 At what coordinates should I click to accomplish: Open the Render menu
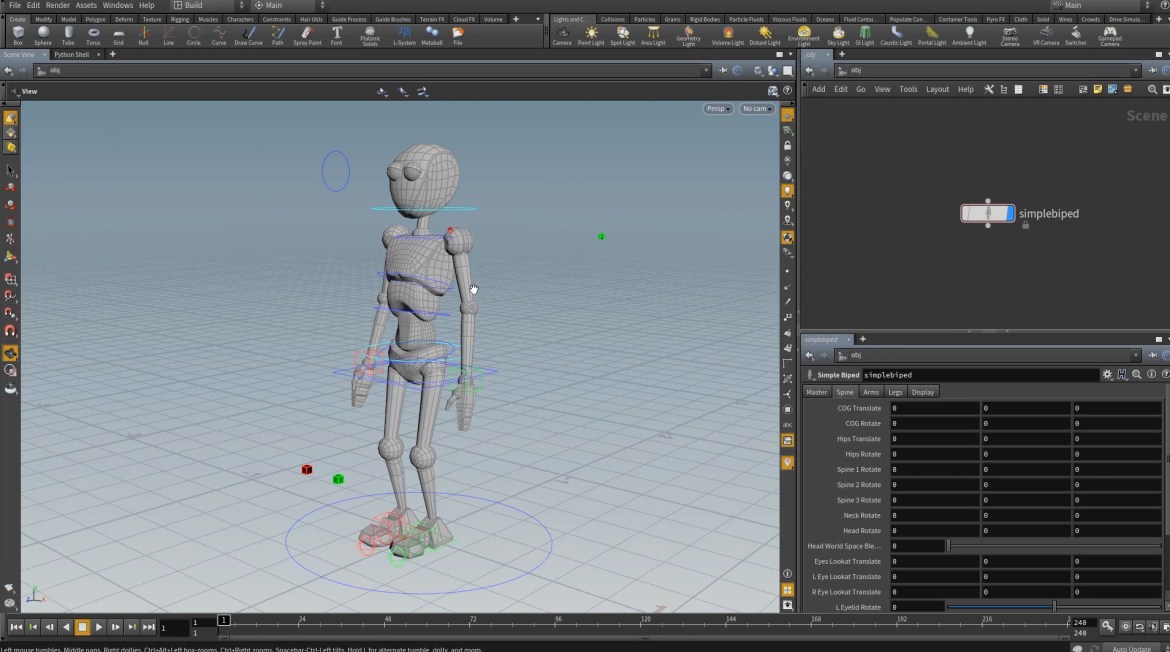(x=58, y=5)
